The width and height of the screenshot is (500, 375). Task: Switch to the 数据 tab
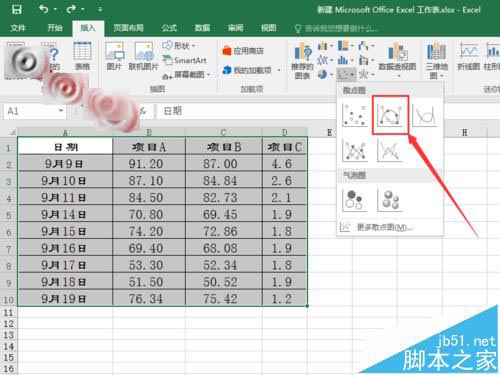(x=202, y=28)
